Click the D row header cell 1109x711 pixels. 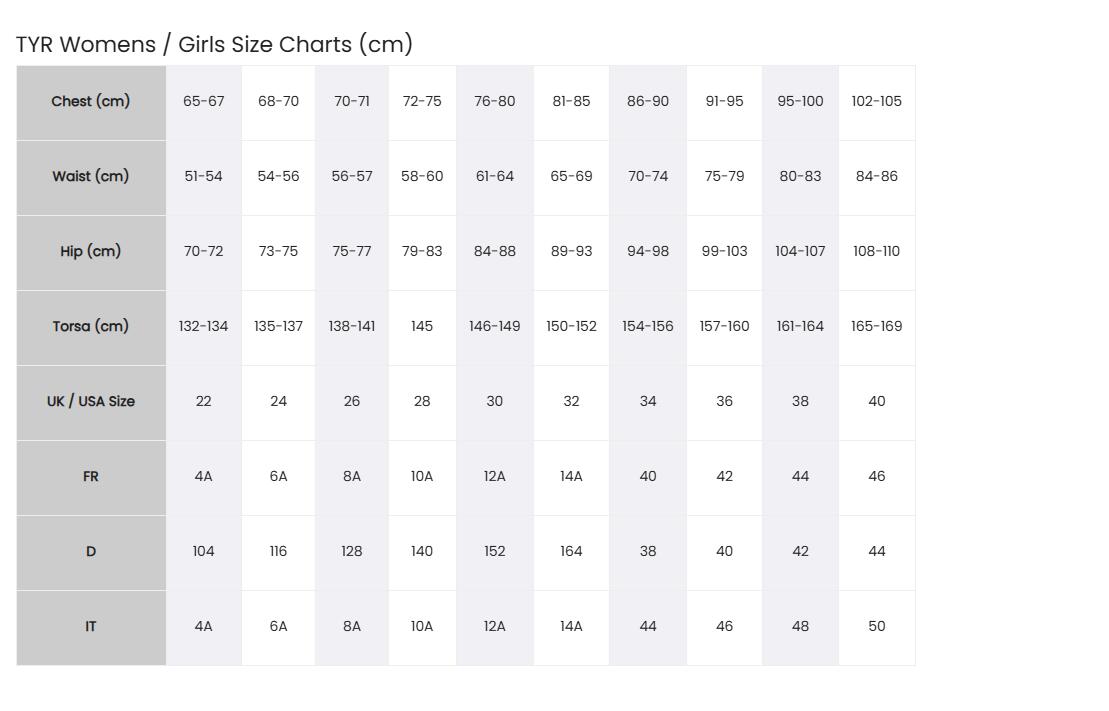(x=91, y=553)
